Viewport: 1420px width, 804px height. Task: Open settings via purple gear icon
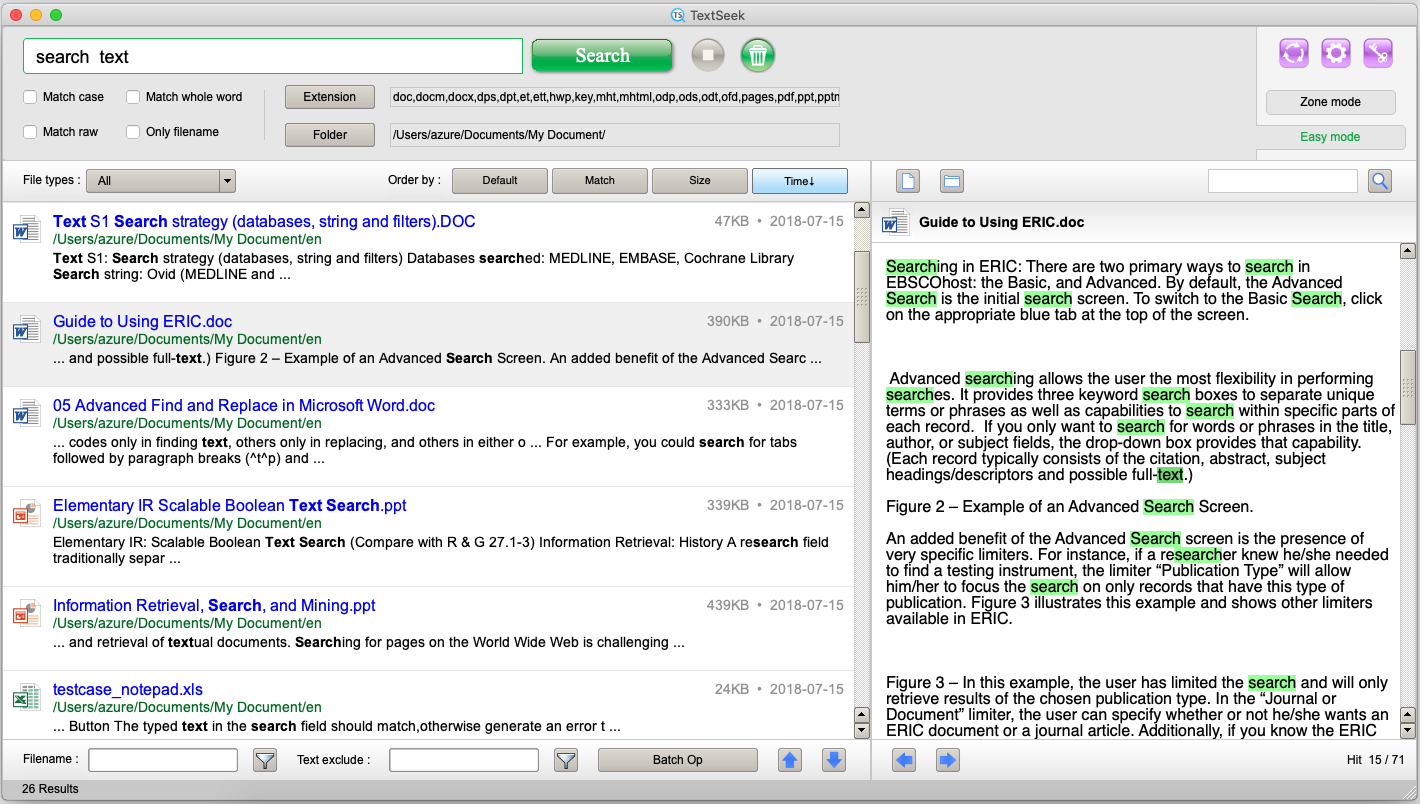click(x=1335, y=54)
